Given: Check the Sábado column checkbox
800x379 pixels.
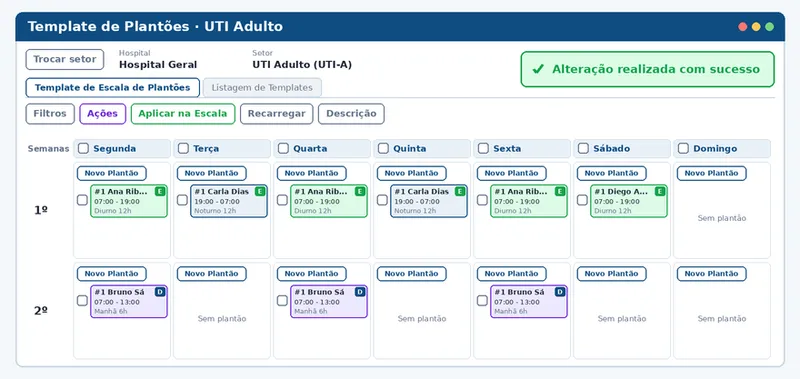Looking at the screenshot, I should tap(583, 148).
